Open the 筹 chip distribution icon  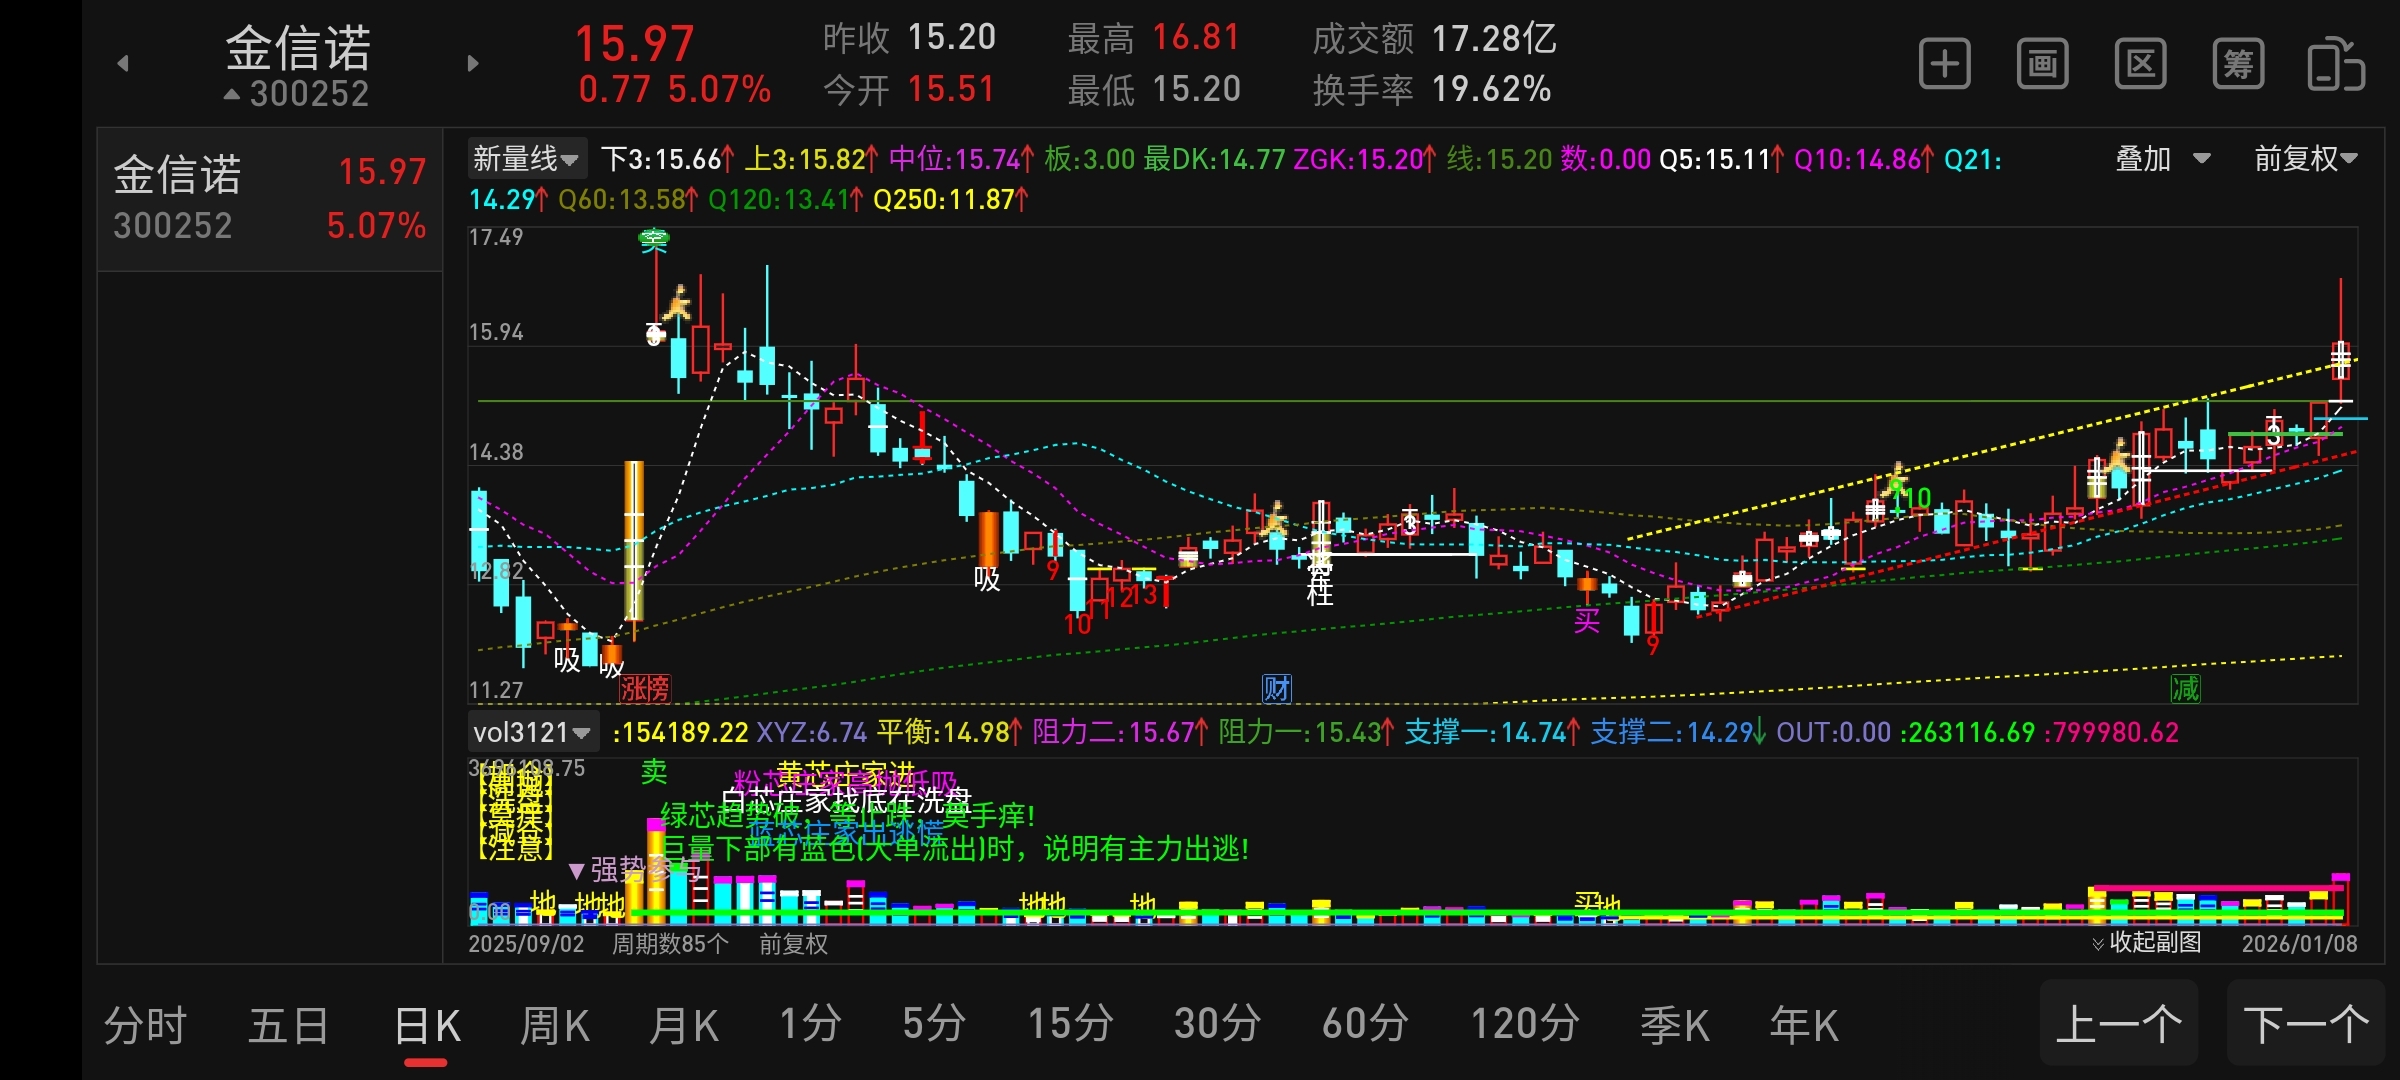(x=2238, y=65)
